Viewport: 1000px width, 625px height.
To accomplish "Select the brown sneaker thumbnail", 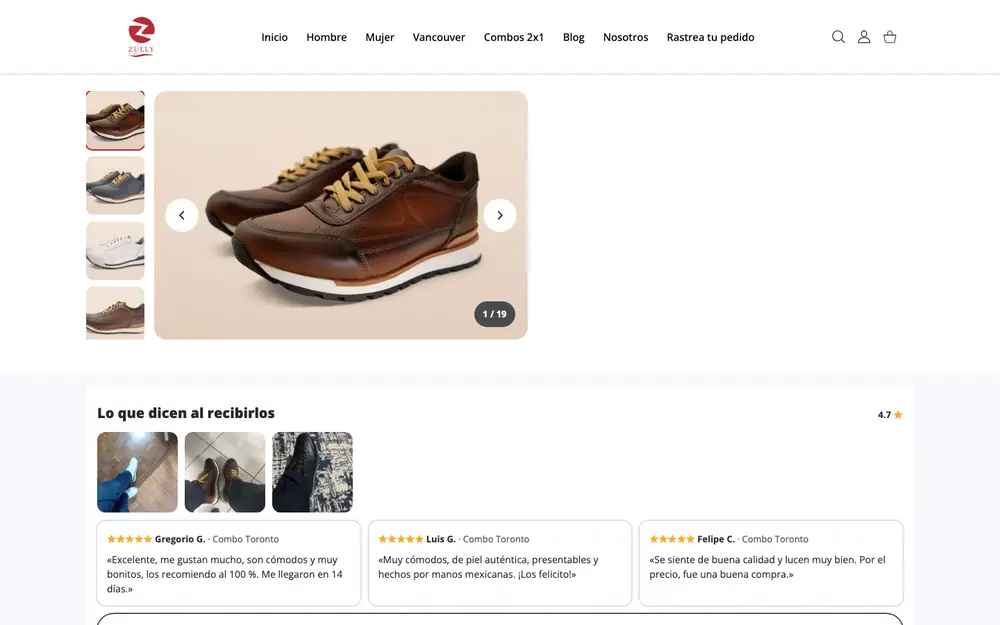I will tap(115, 121).
